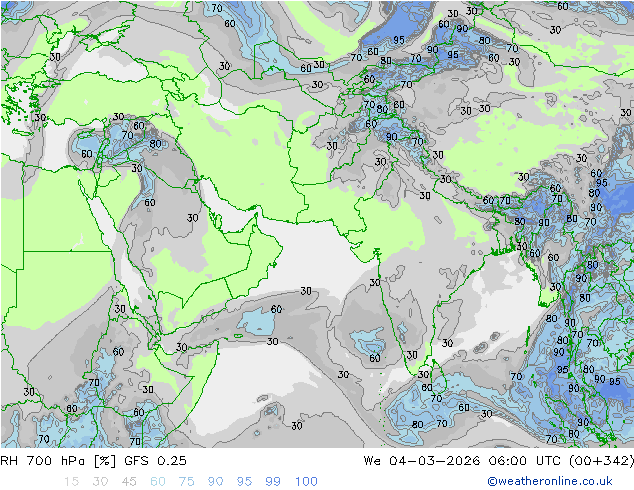The image size is (634, 490).
Task: Click the legend value 75
Action: coord(186,481)
